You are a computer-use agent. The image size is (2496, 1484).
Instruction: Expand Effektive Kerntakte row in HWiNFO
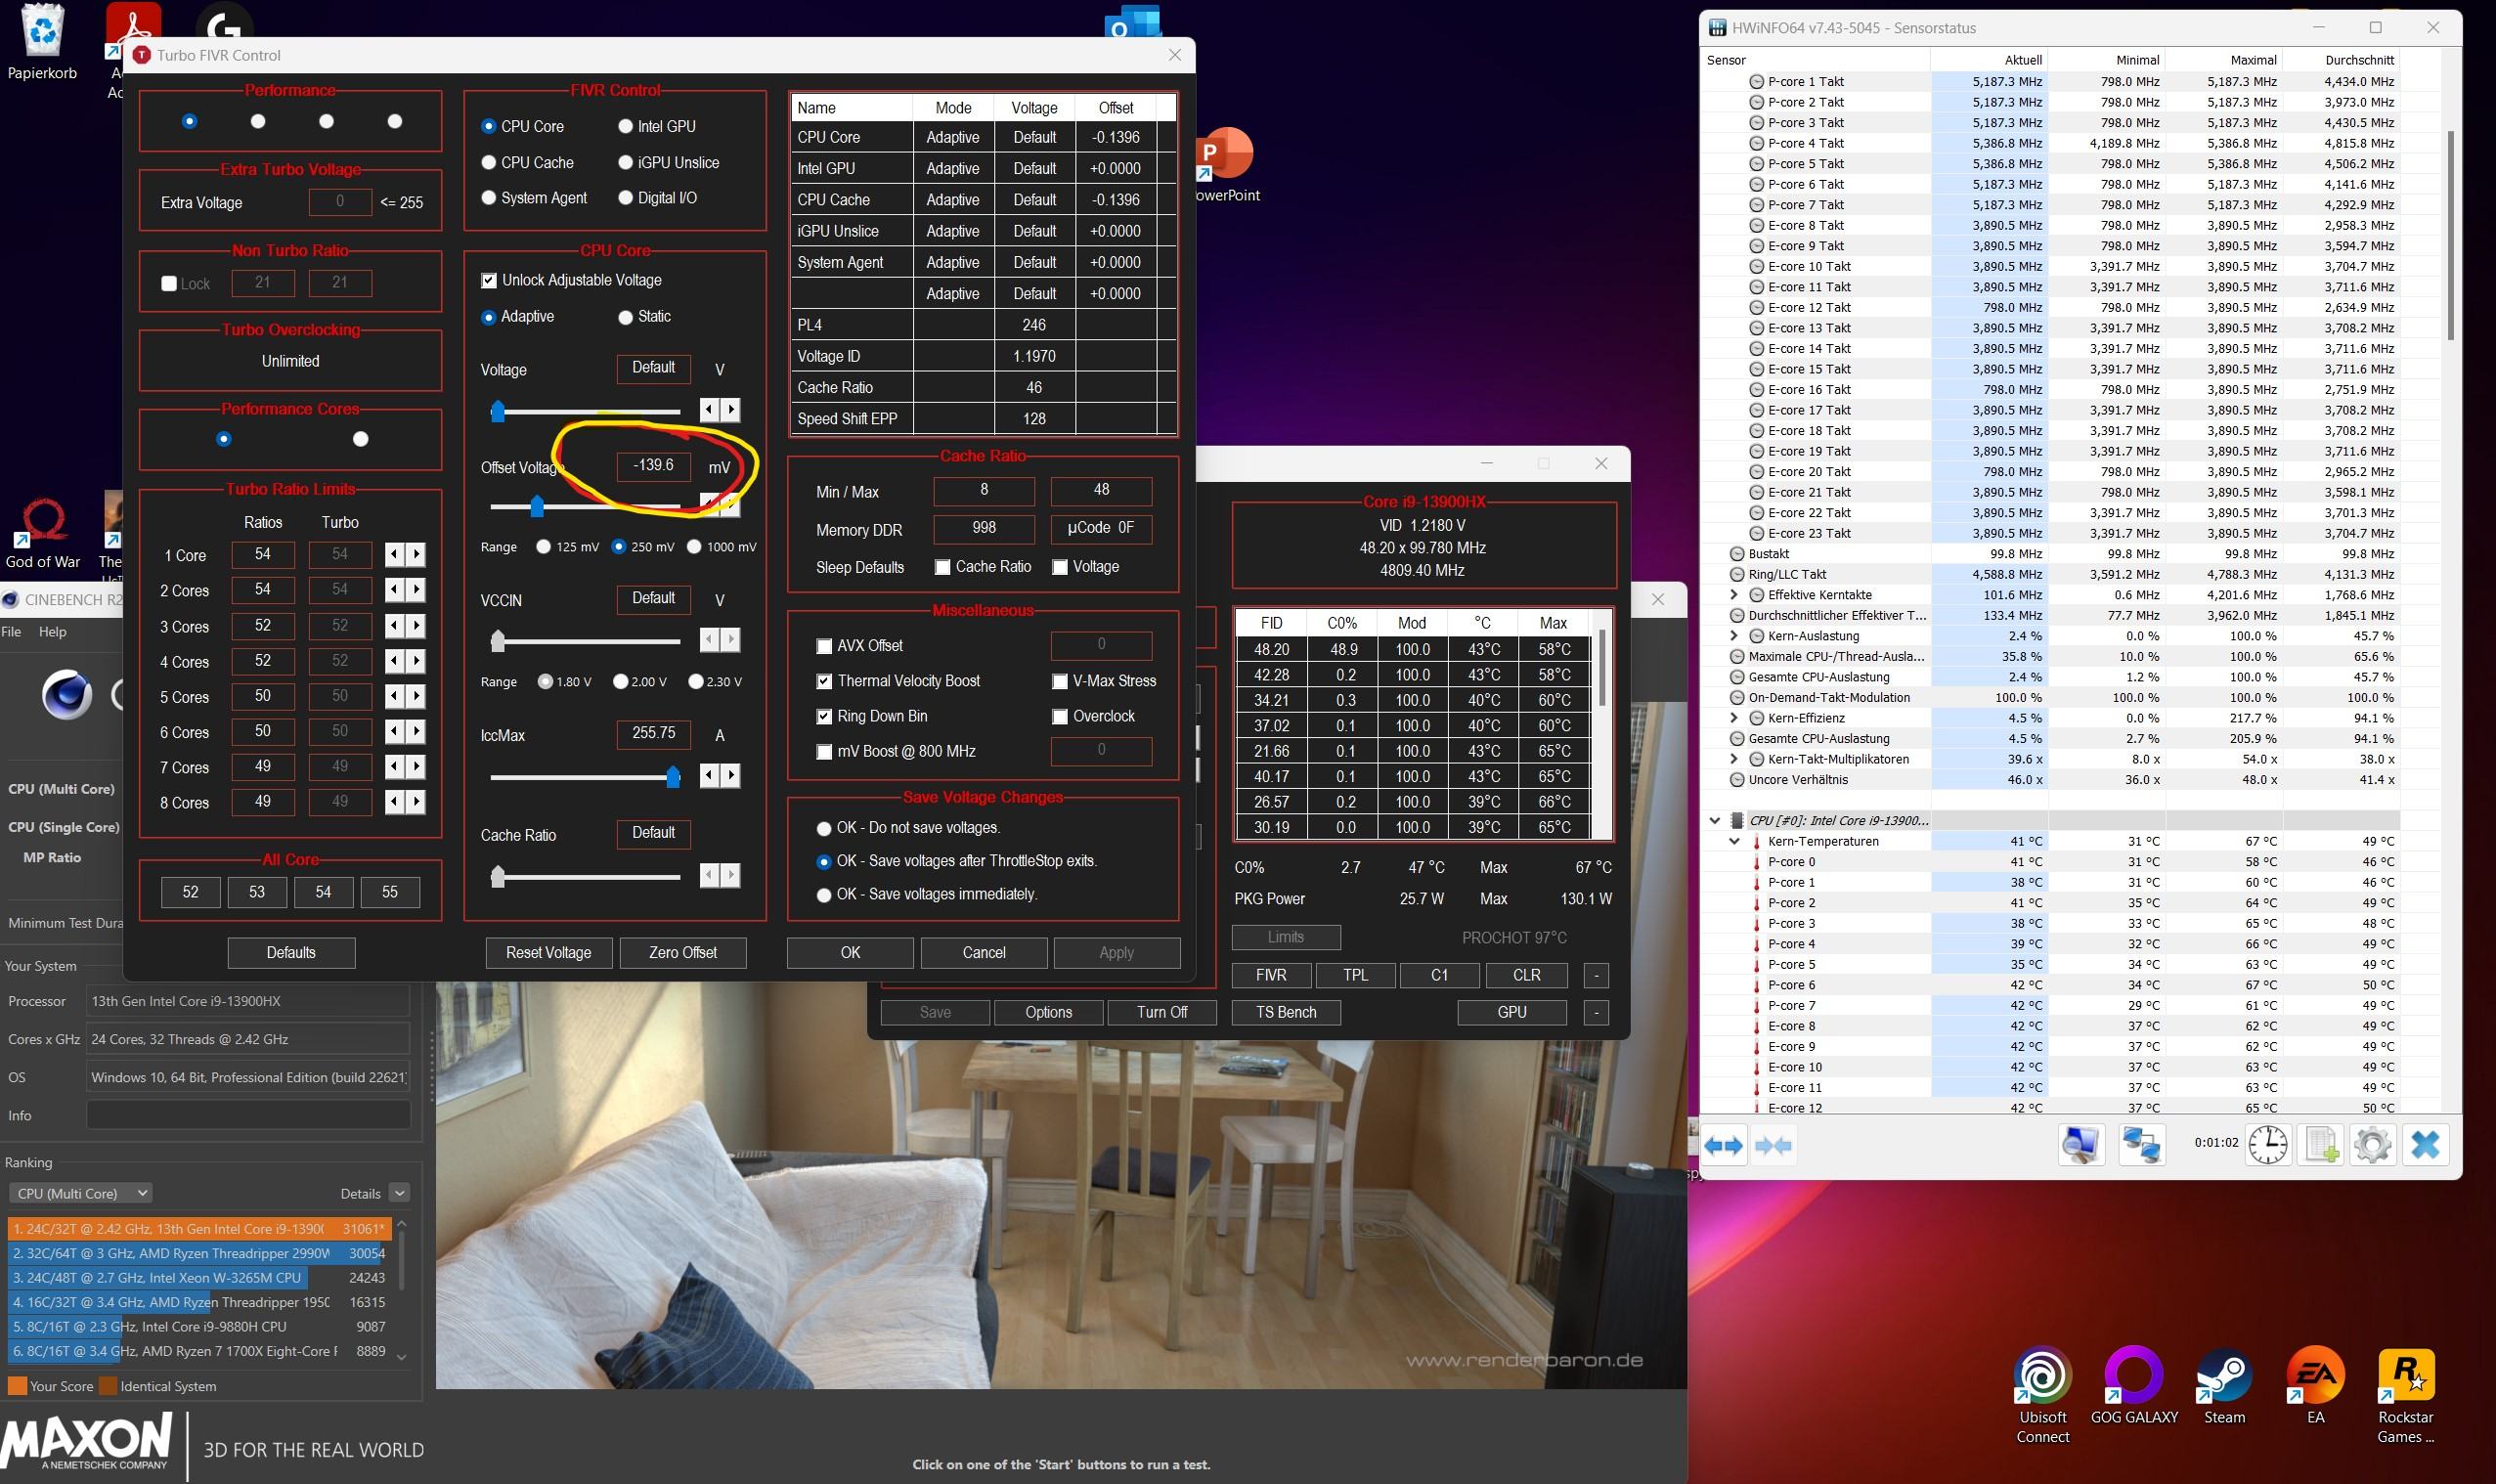coord(1735,595)
